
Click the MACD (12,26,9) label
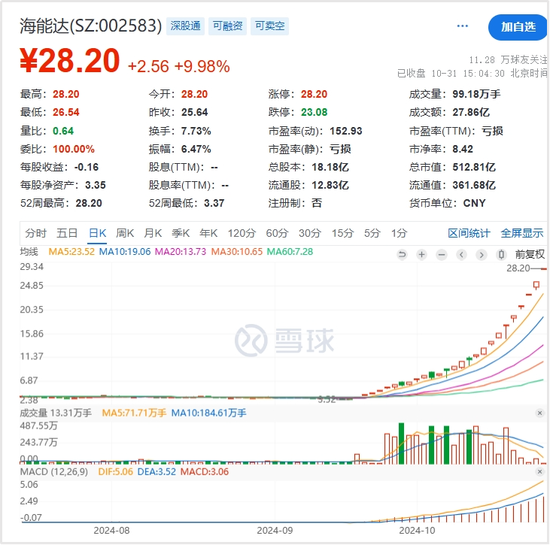[x=54, y=472]
